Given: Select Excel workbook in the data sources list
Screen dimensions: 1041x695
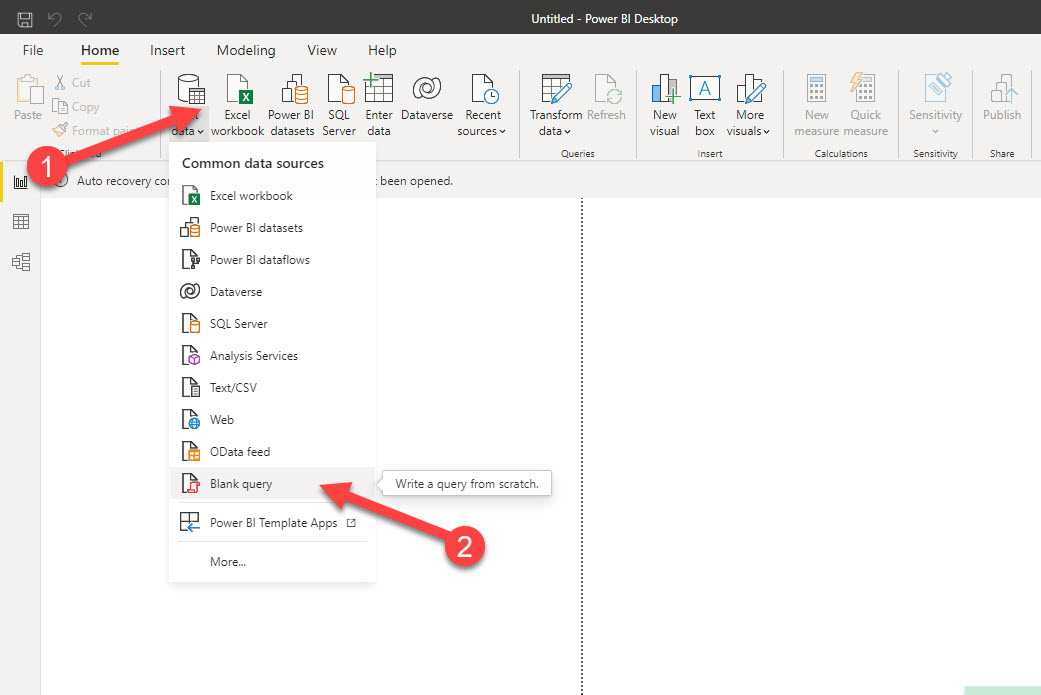Looking at the screenshot, I should coord(273,196).
